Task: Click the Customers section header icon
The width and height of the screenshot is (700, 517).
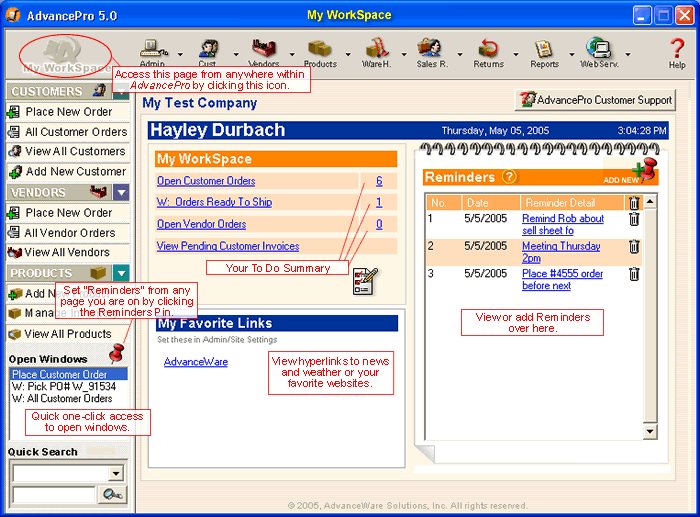Action: point(100,91)
